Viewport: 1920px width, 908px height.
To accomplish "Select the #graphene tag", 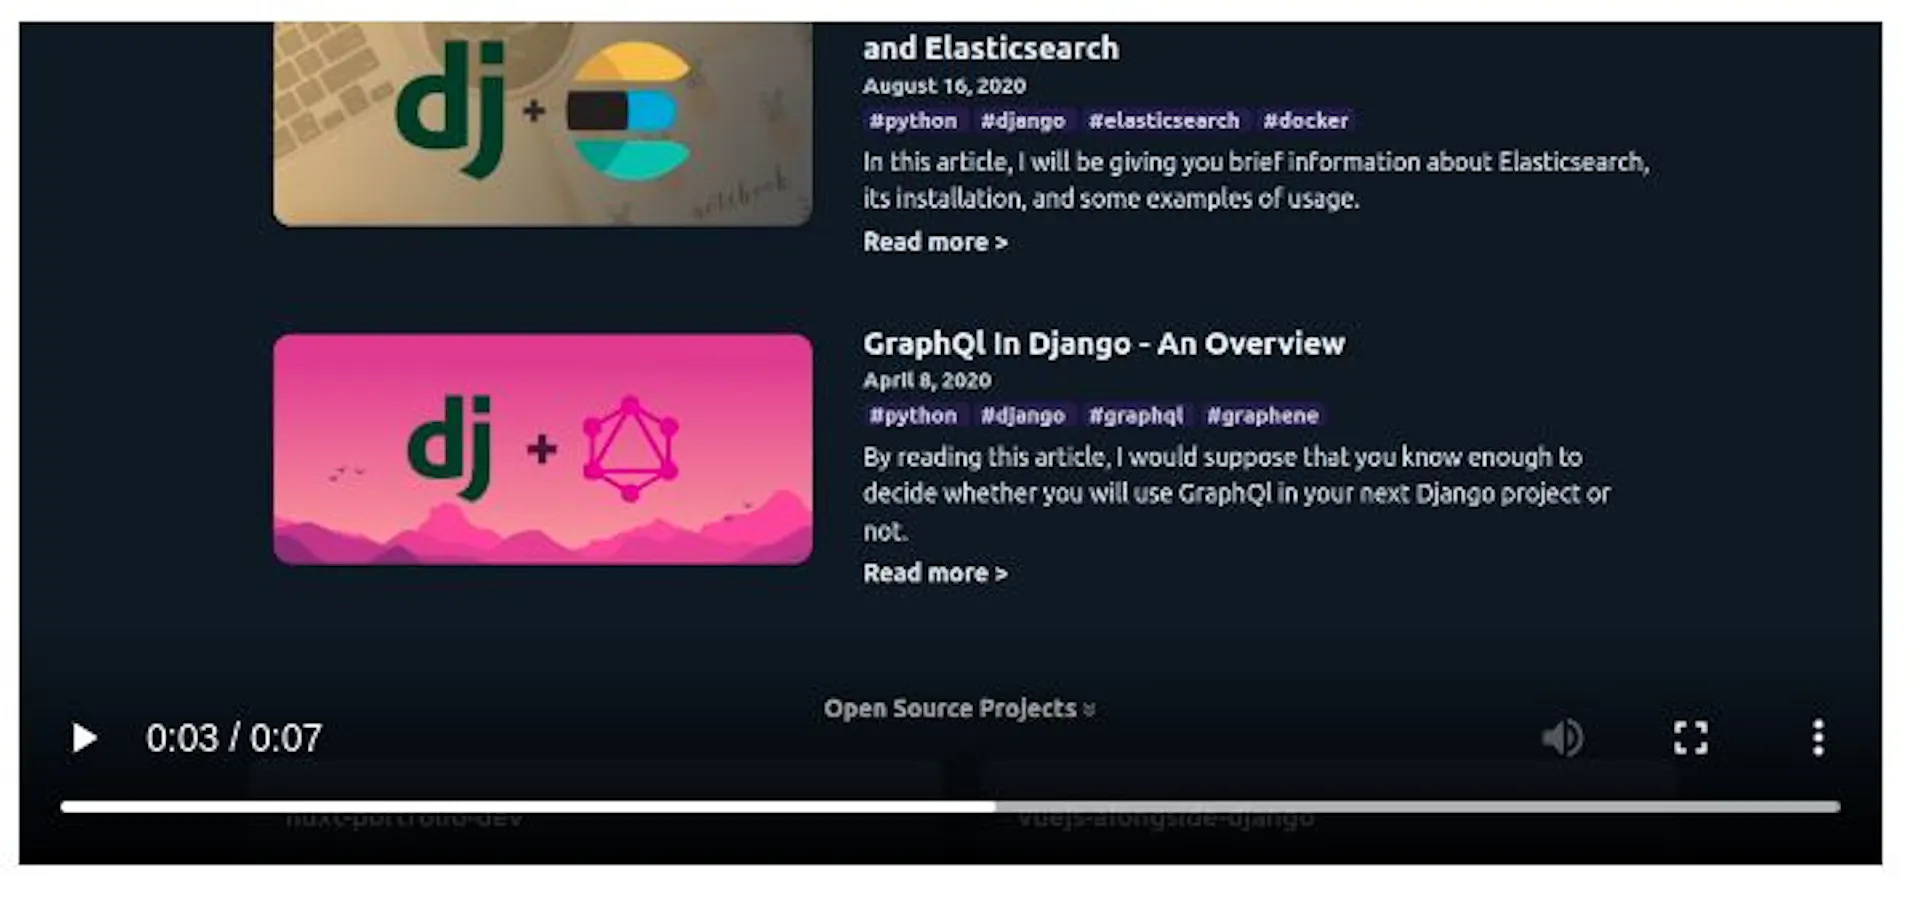I will 1263,416.
